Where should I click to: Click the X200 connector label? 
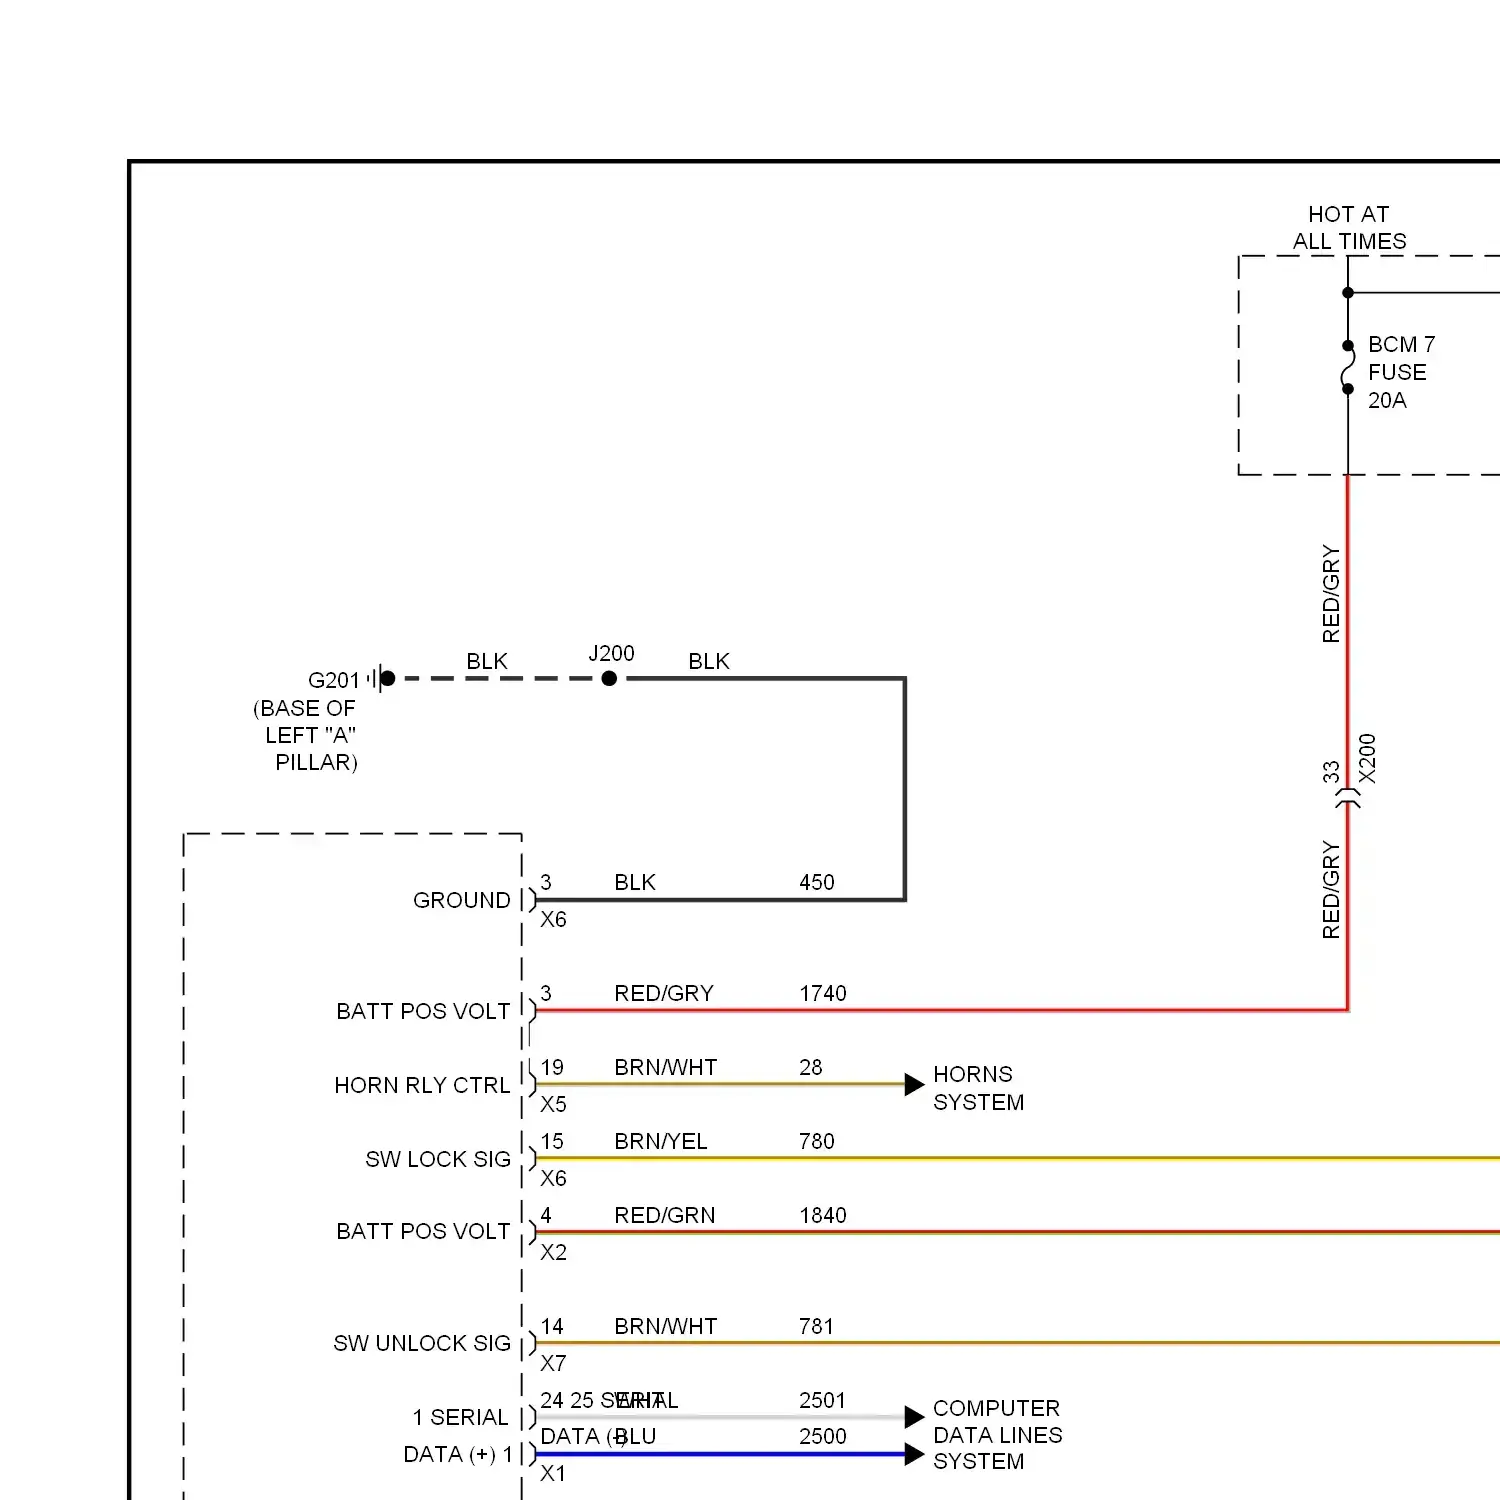(x=1367, y=759)
